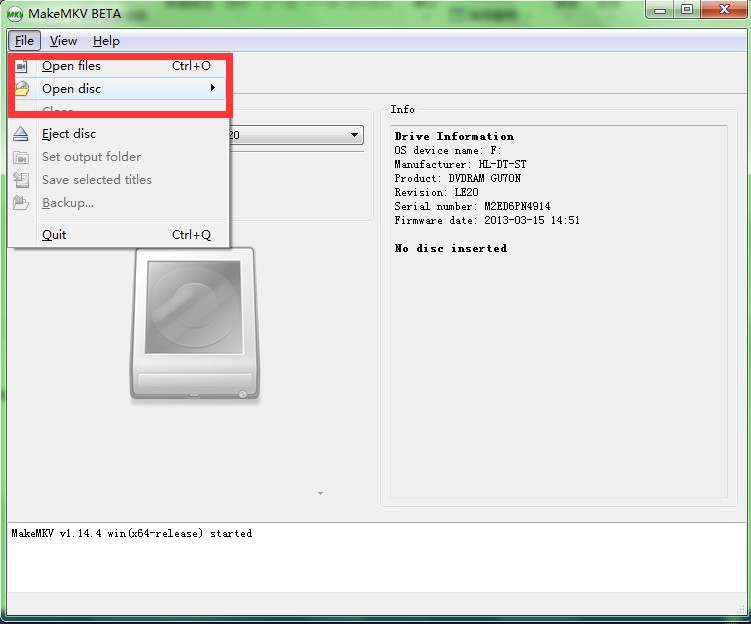
Task: Click 'Revision: LE20' line
Action: (x=436, y=192)
